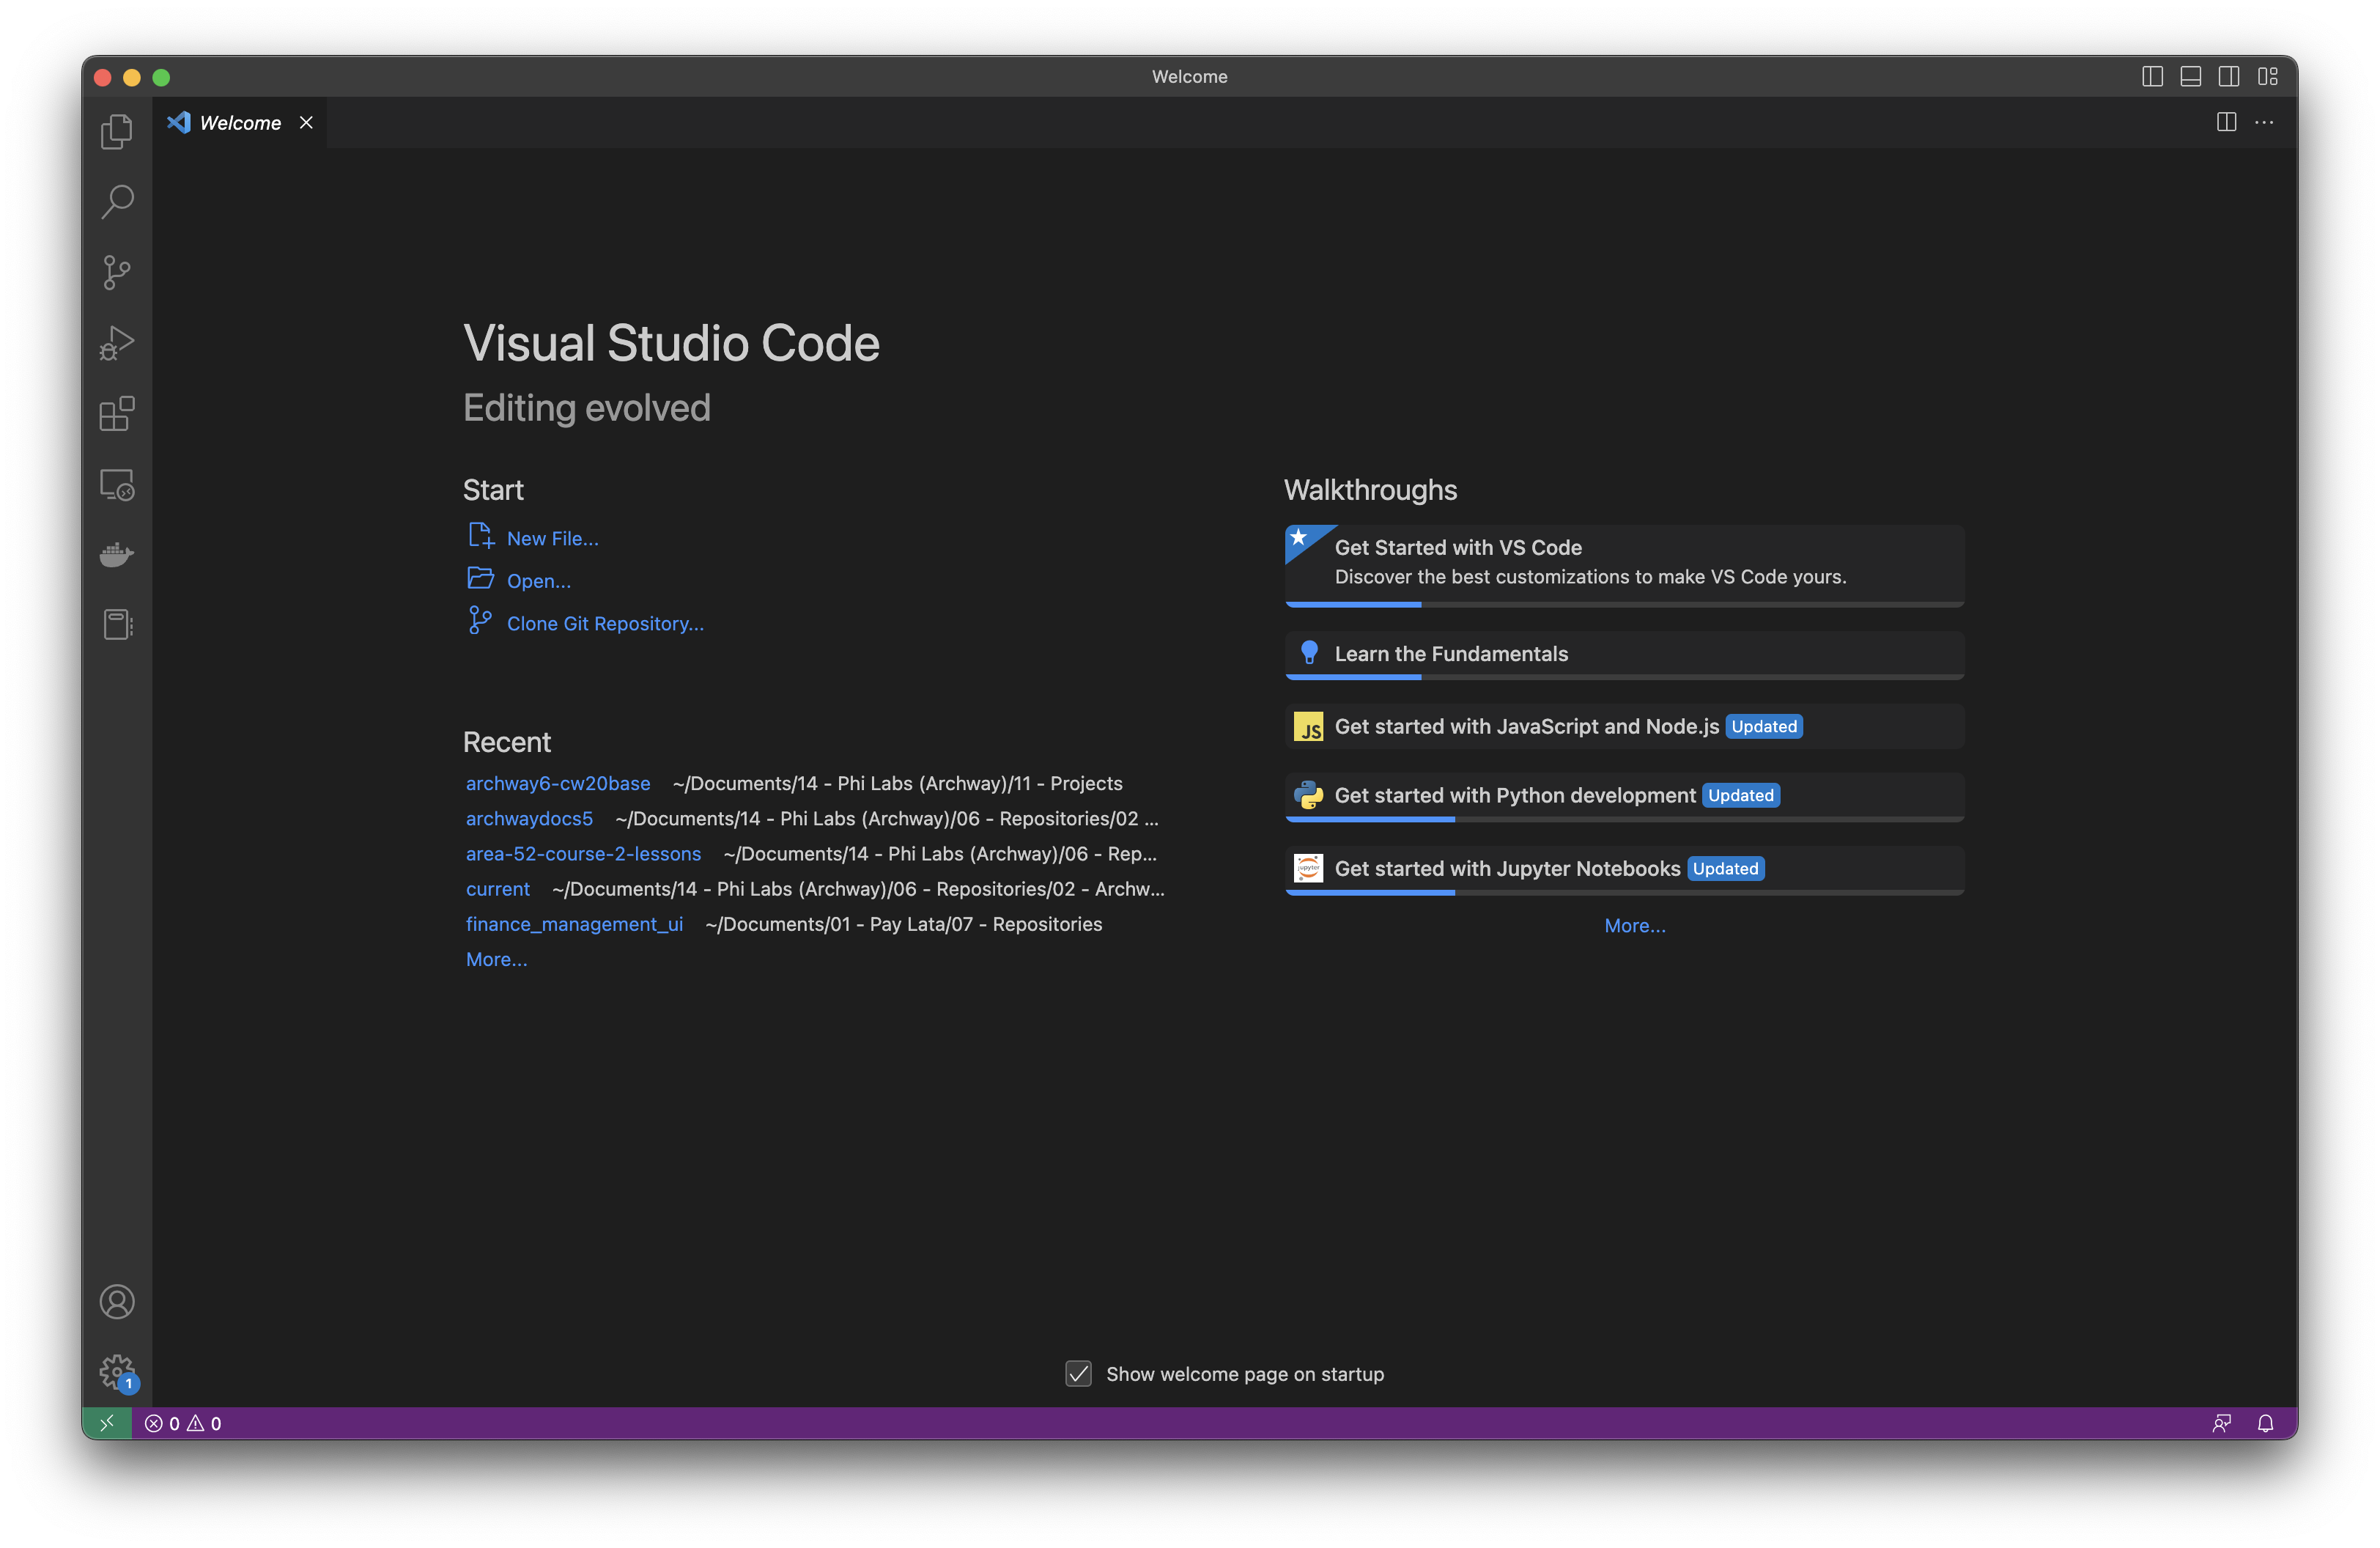Open editor More Actions ellipsis menu

coord(2264,123)
